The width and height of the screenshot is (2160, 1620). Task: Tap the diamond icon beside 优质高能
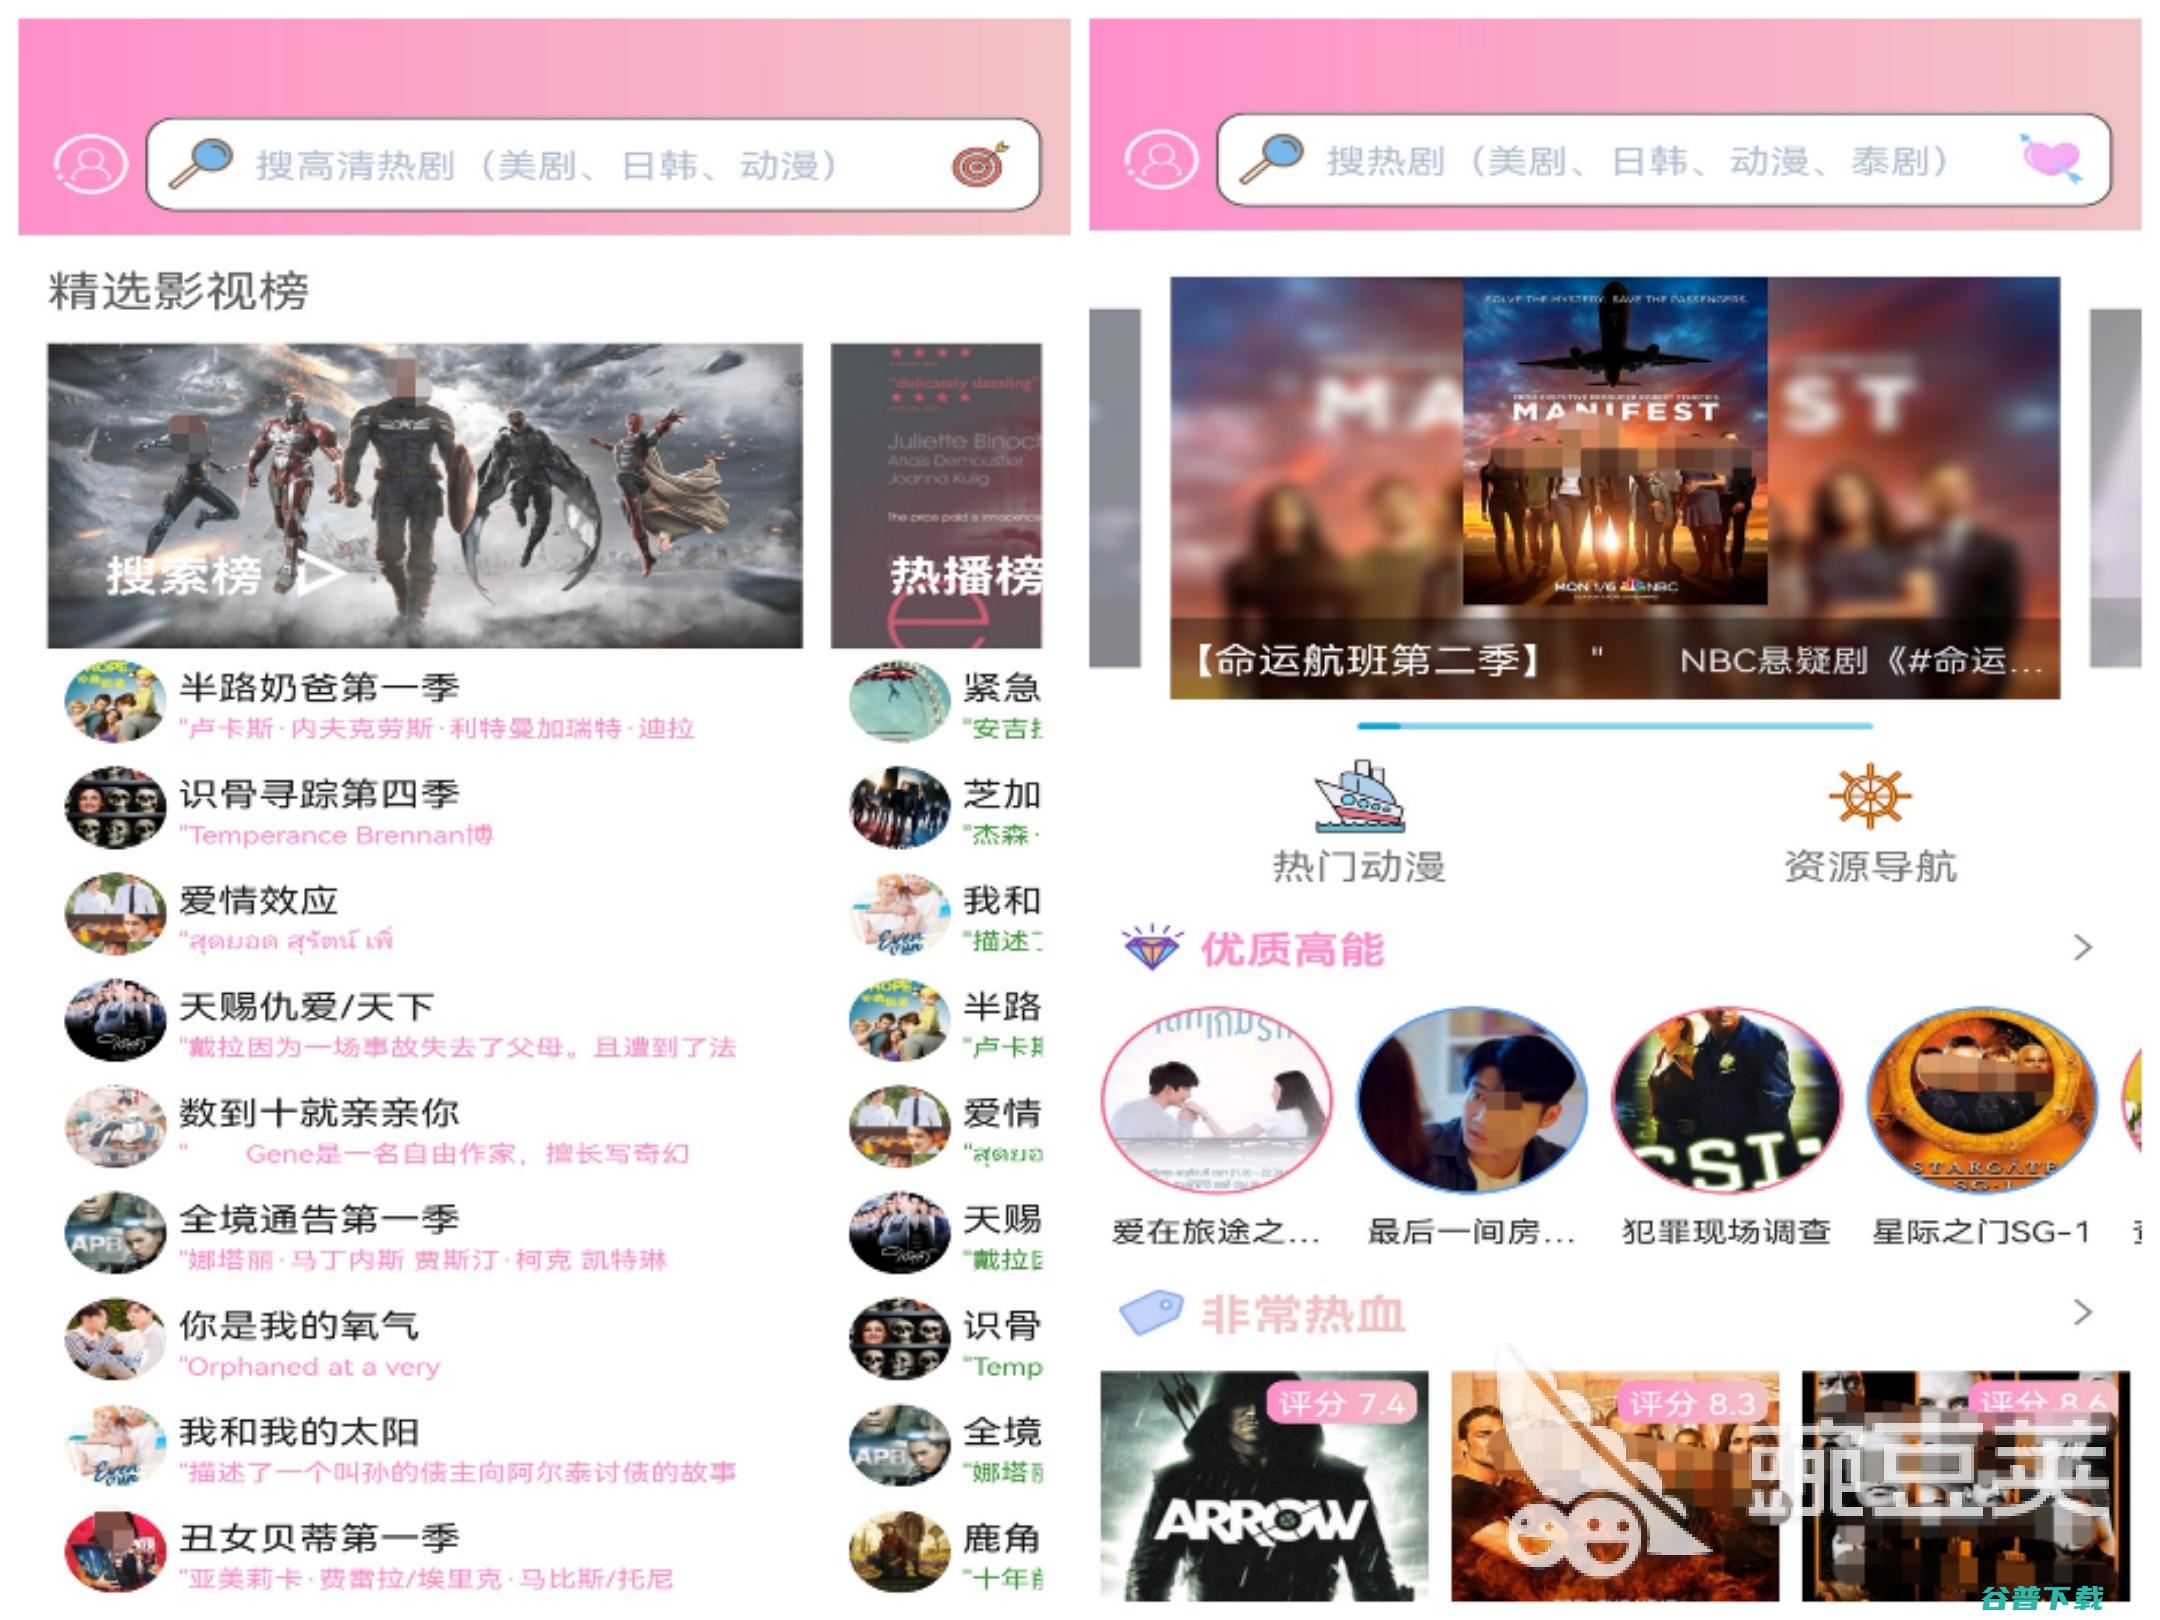click(1152, 948)
